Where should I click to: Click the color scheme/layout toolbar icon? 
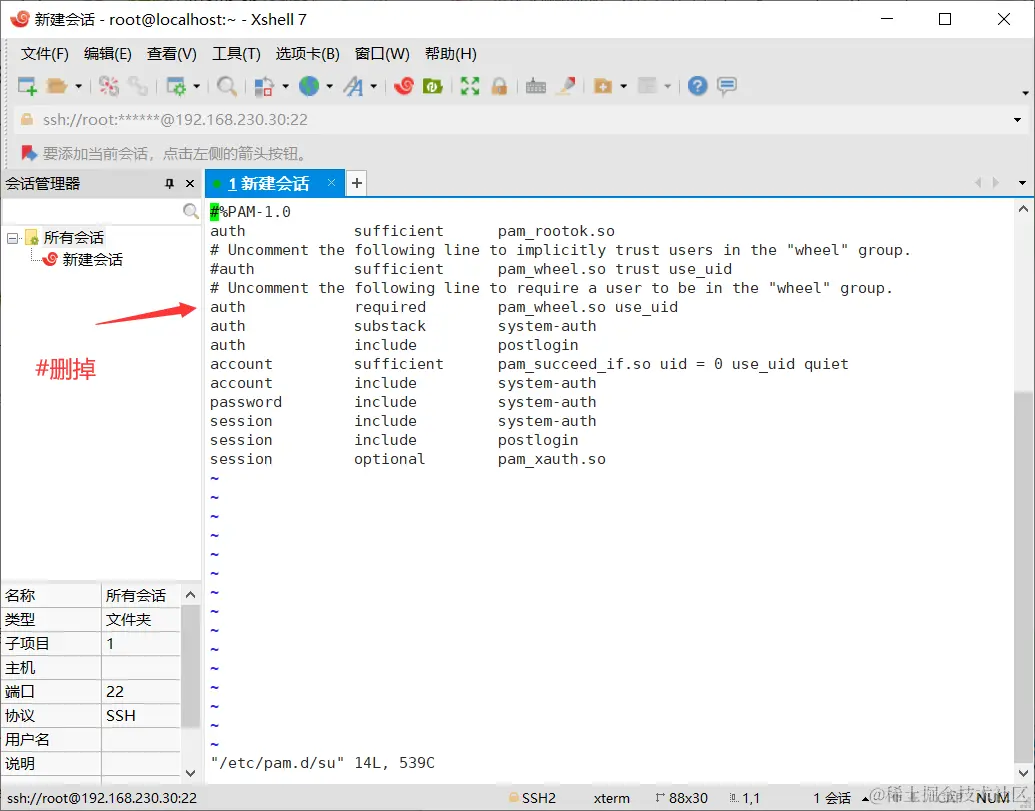click(264, 86)
